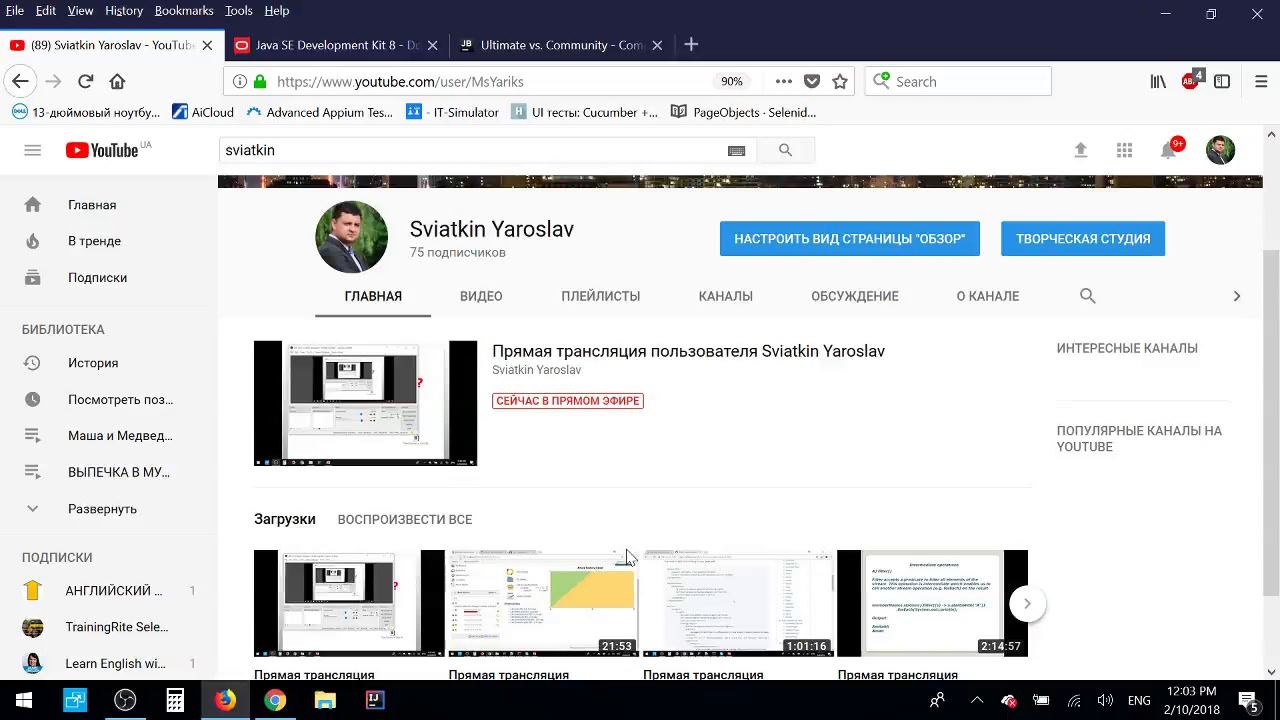The height and width of the screenshot is (720, 1280).
Task: Open the 21:53 video thumbnail
Action: point(541,603)
